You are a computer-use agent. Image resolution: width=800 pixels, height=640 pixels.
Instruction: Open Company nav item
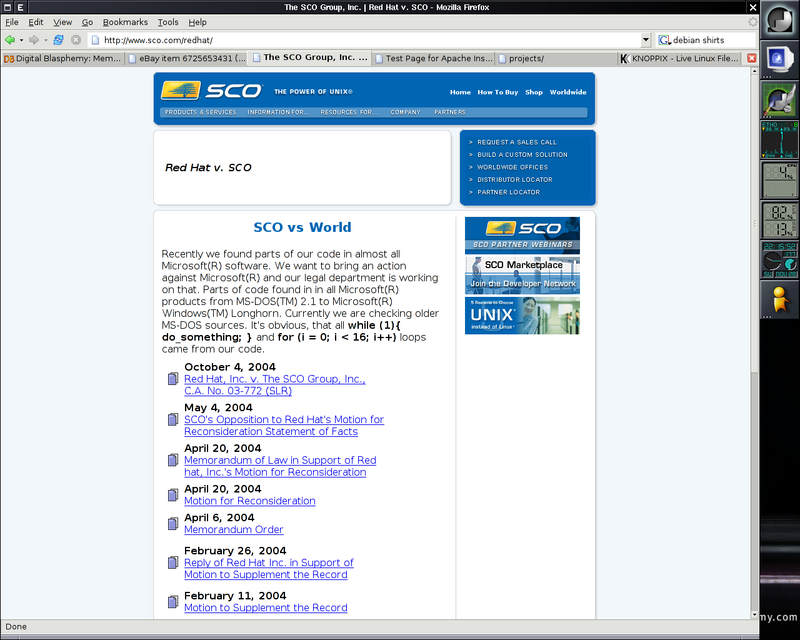[406, 112]
